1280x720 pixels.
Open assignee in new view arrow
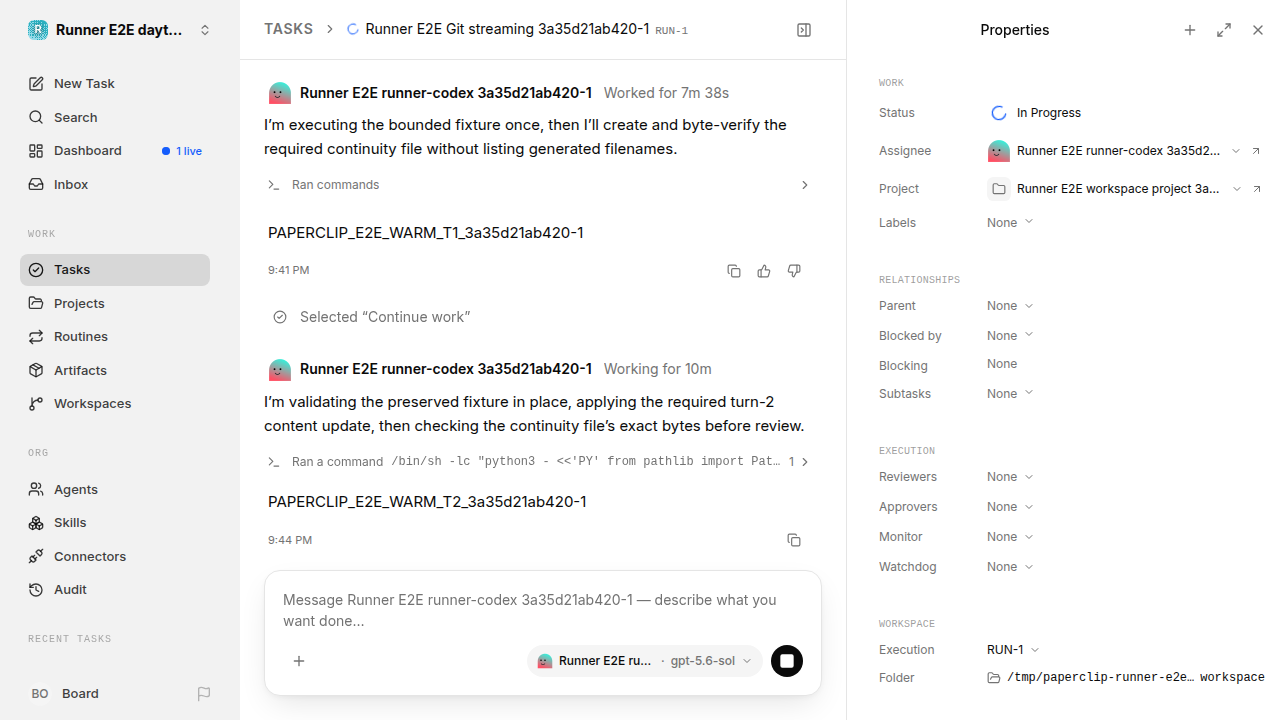click(1257, 151)
